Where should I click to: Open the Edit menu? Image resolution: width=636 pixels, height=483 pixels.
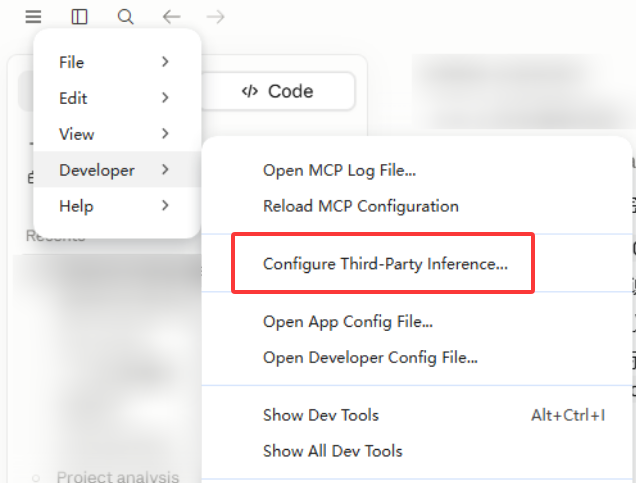pyautogui.click(x=117, y=98)
